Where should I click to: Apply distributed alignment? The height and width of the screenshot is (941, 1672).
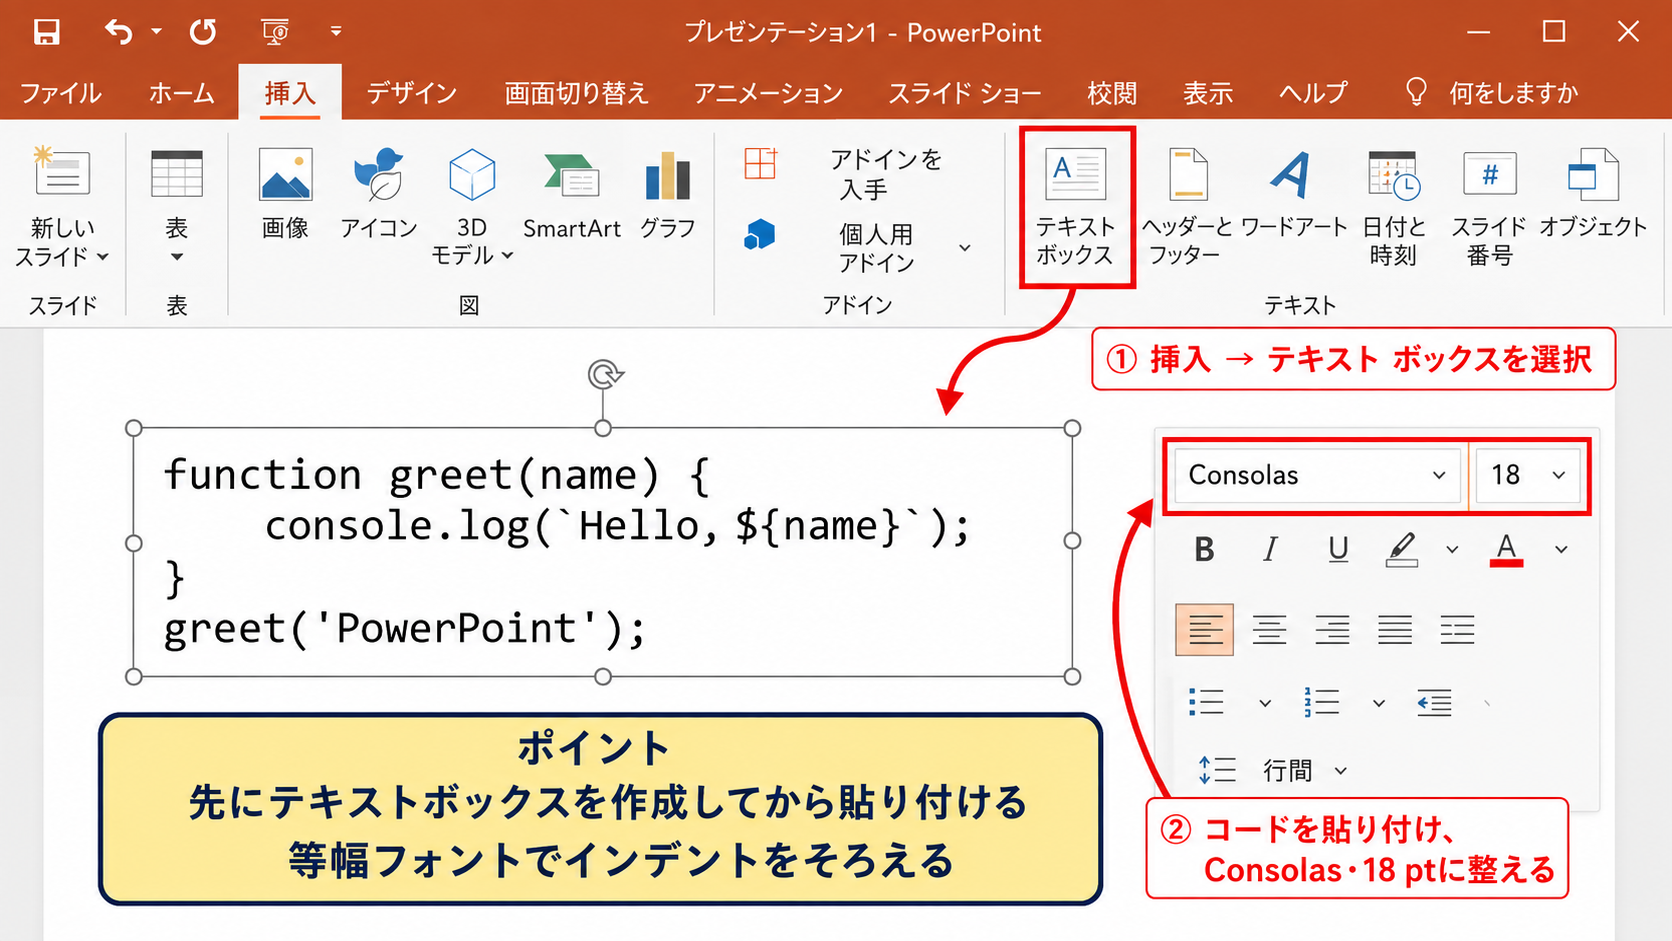[x=1457, y=630]
